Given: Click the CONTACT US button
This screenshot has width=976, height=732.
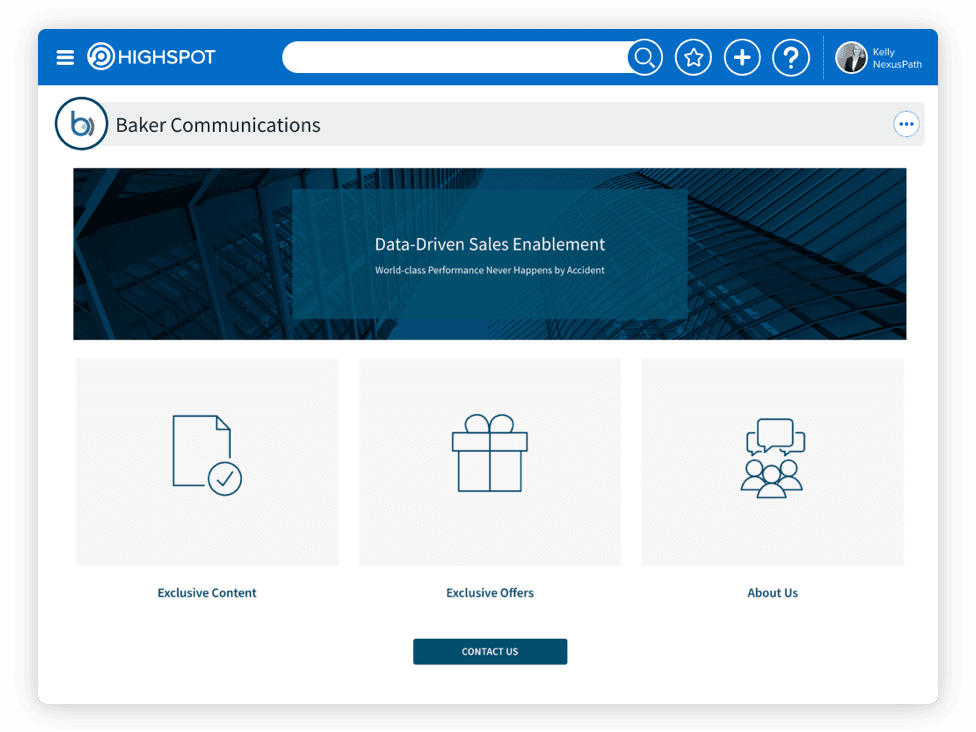Looking at the screenshot, I should click(x=490, y=651).
